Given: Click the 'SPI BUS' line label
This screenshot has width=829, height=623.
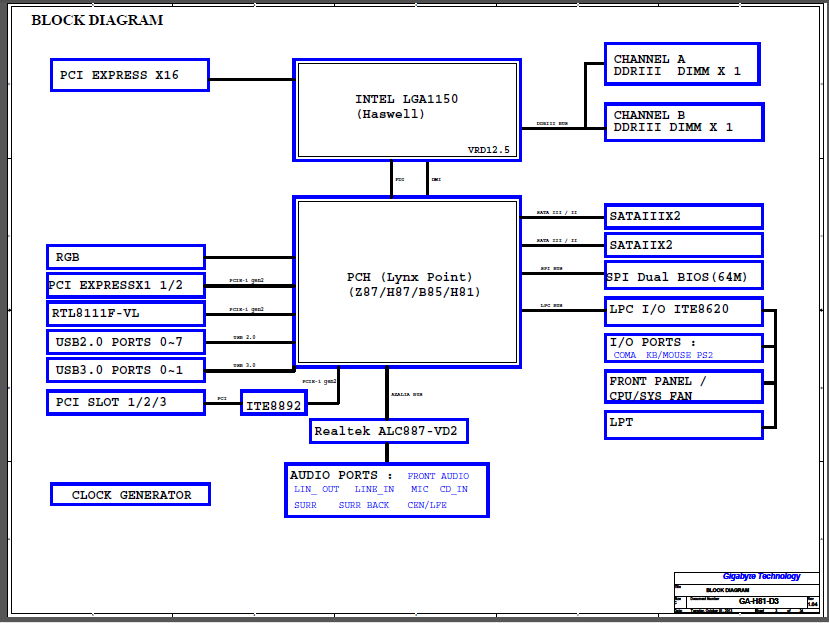Looking at the screenshot, I should [x=551, y=269].
